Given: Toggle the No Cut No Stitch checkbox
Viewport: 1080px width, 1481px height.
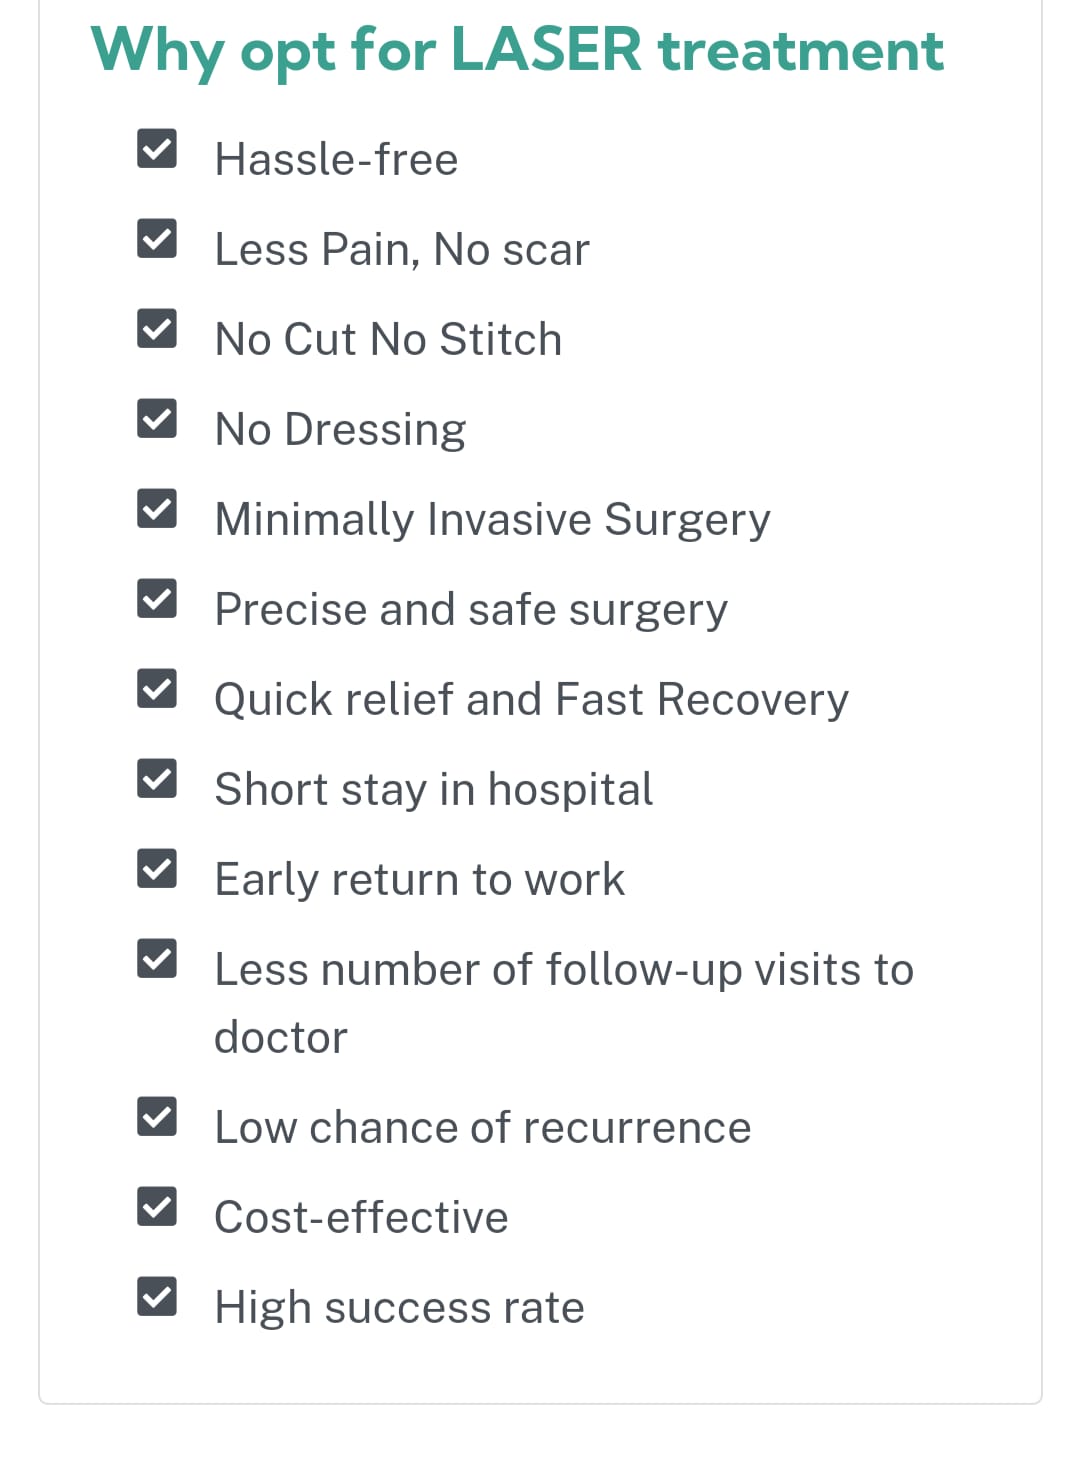Looking at the screenshot, I should [157, 329].
